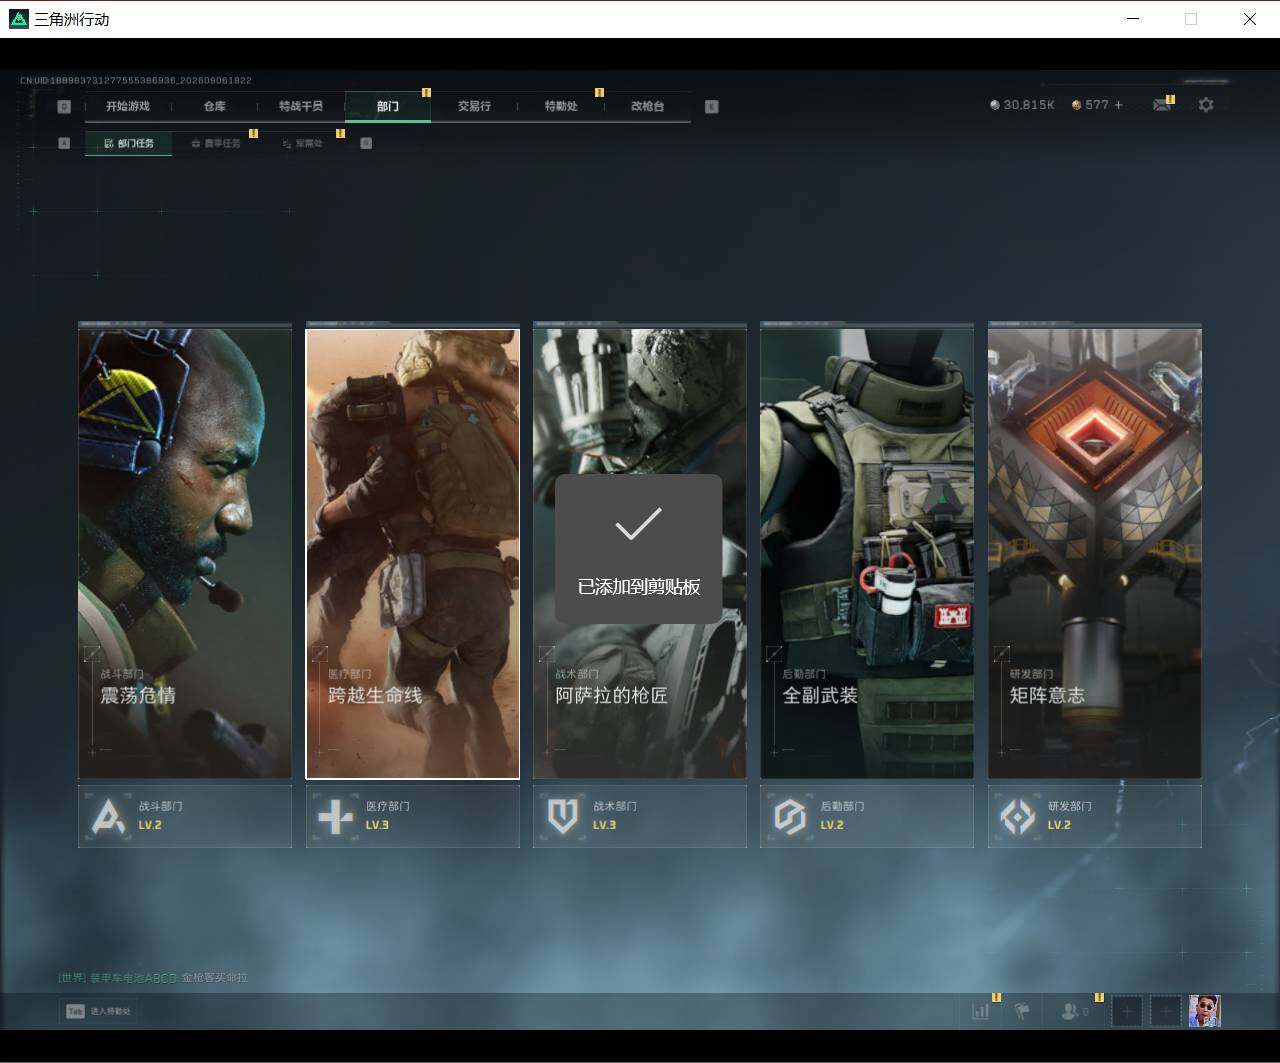Viewport: 1280px width, 1063px height.
Task: Click the E key next-tab icon
Action: (x=712, y=107)
